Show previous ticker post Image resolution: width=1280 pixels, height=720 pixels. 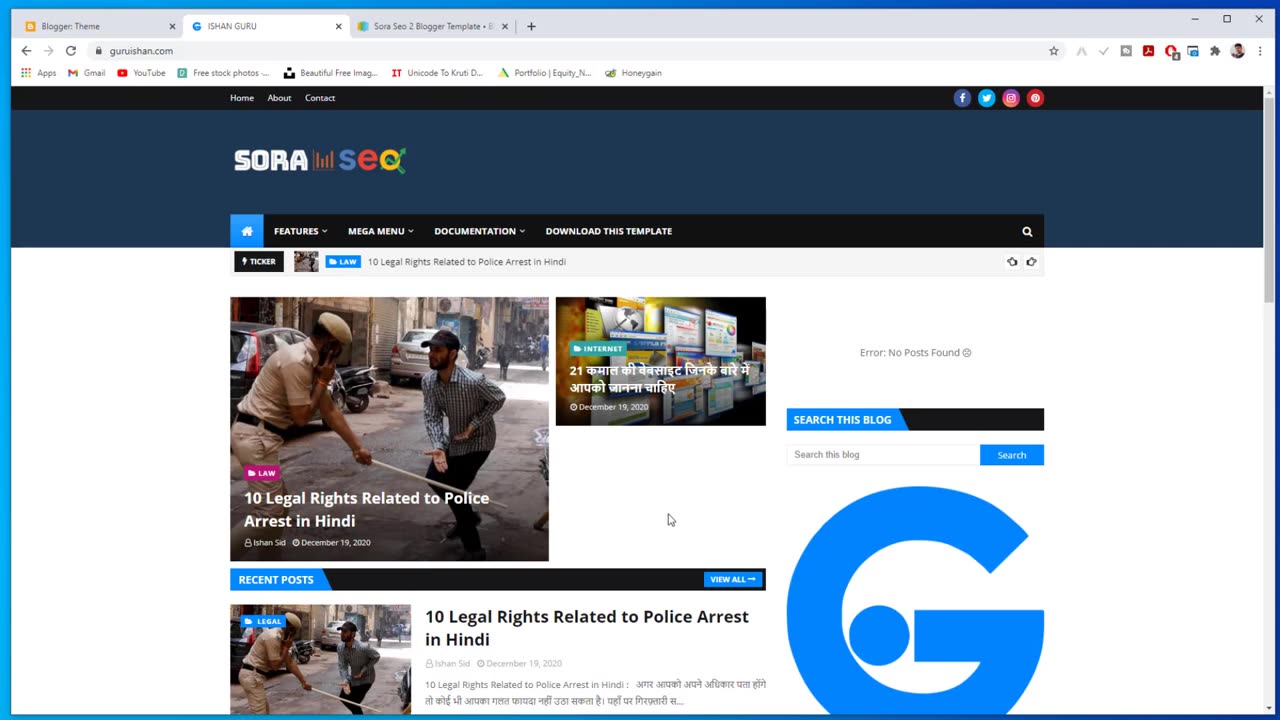(x=1012, y=262)
